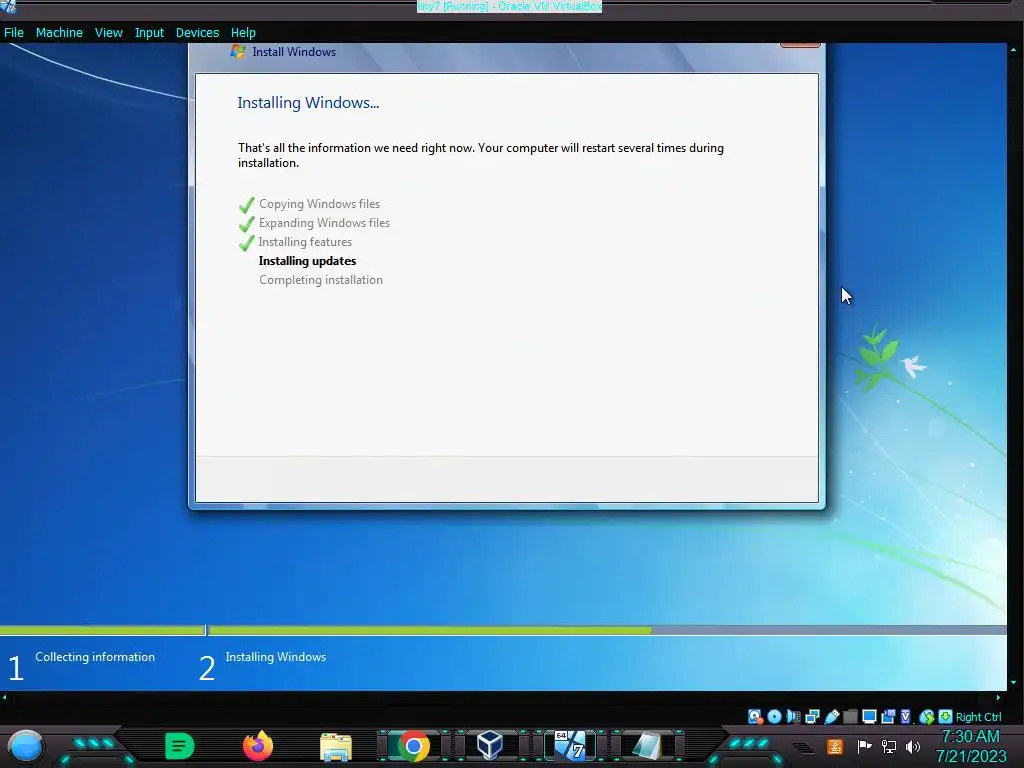Open Action Center flag tray icon
This screenshot has width=1024, height=768.
864,746
